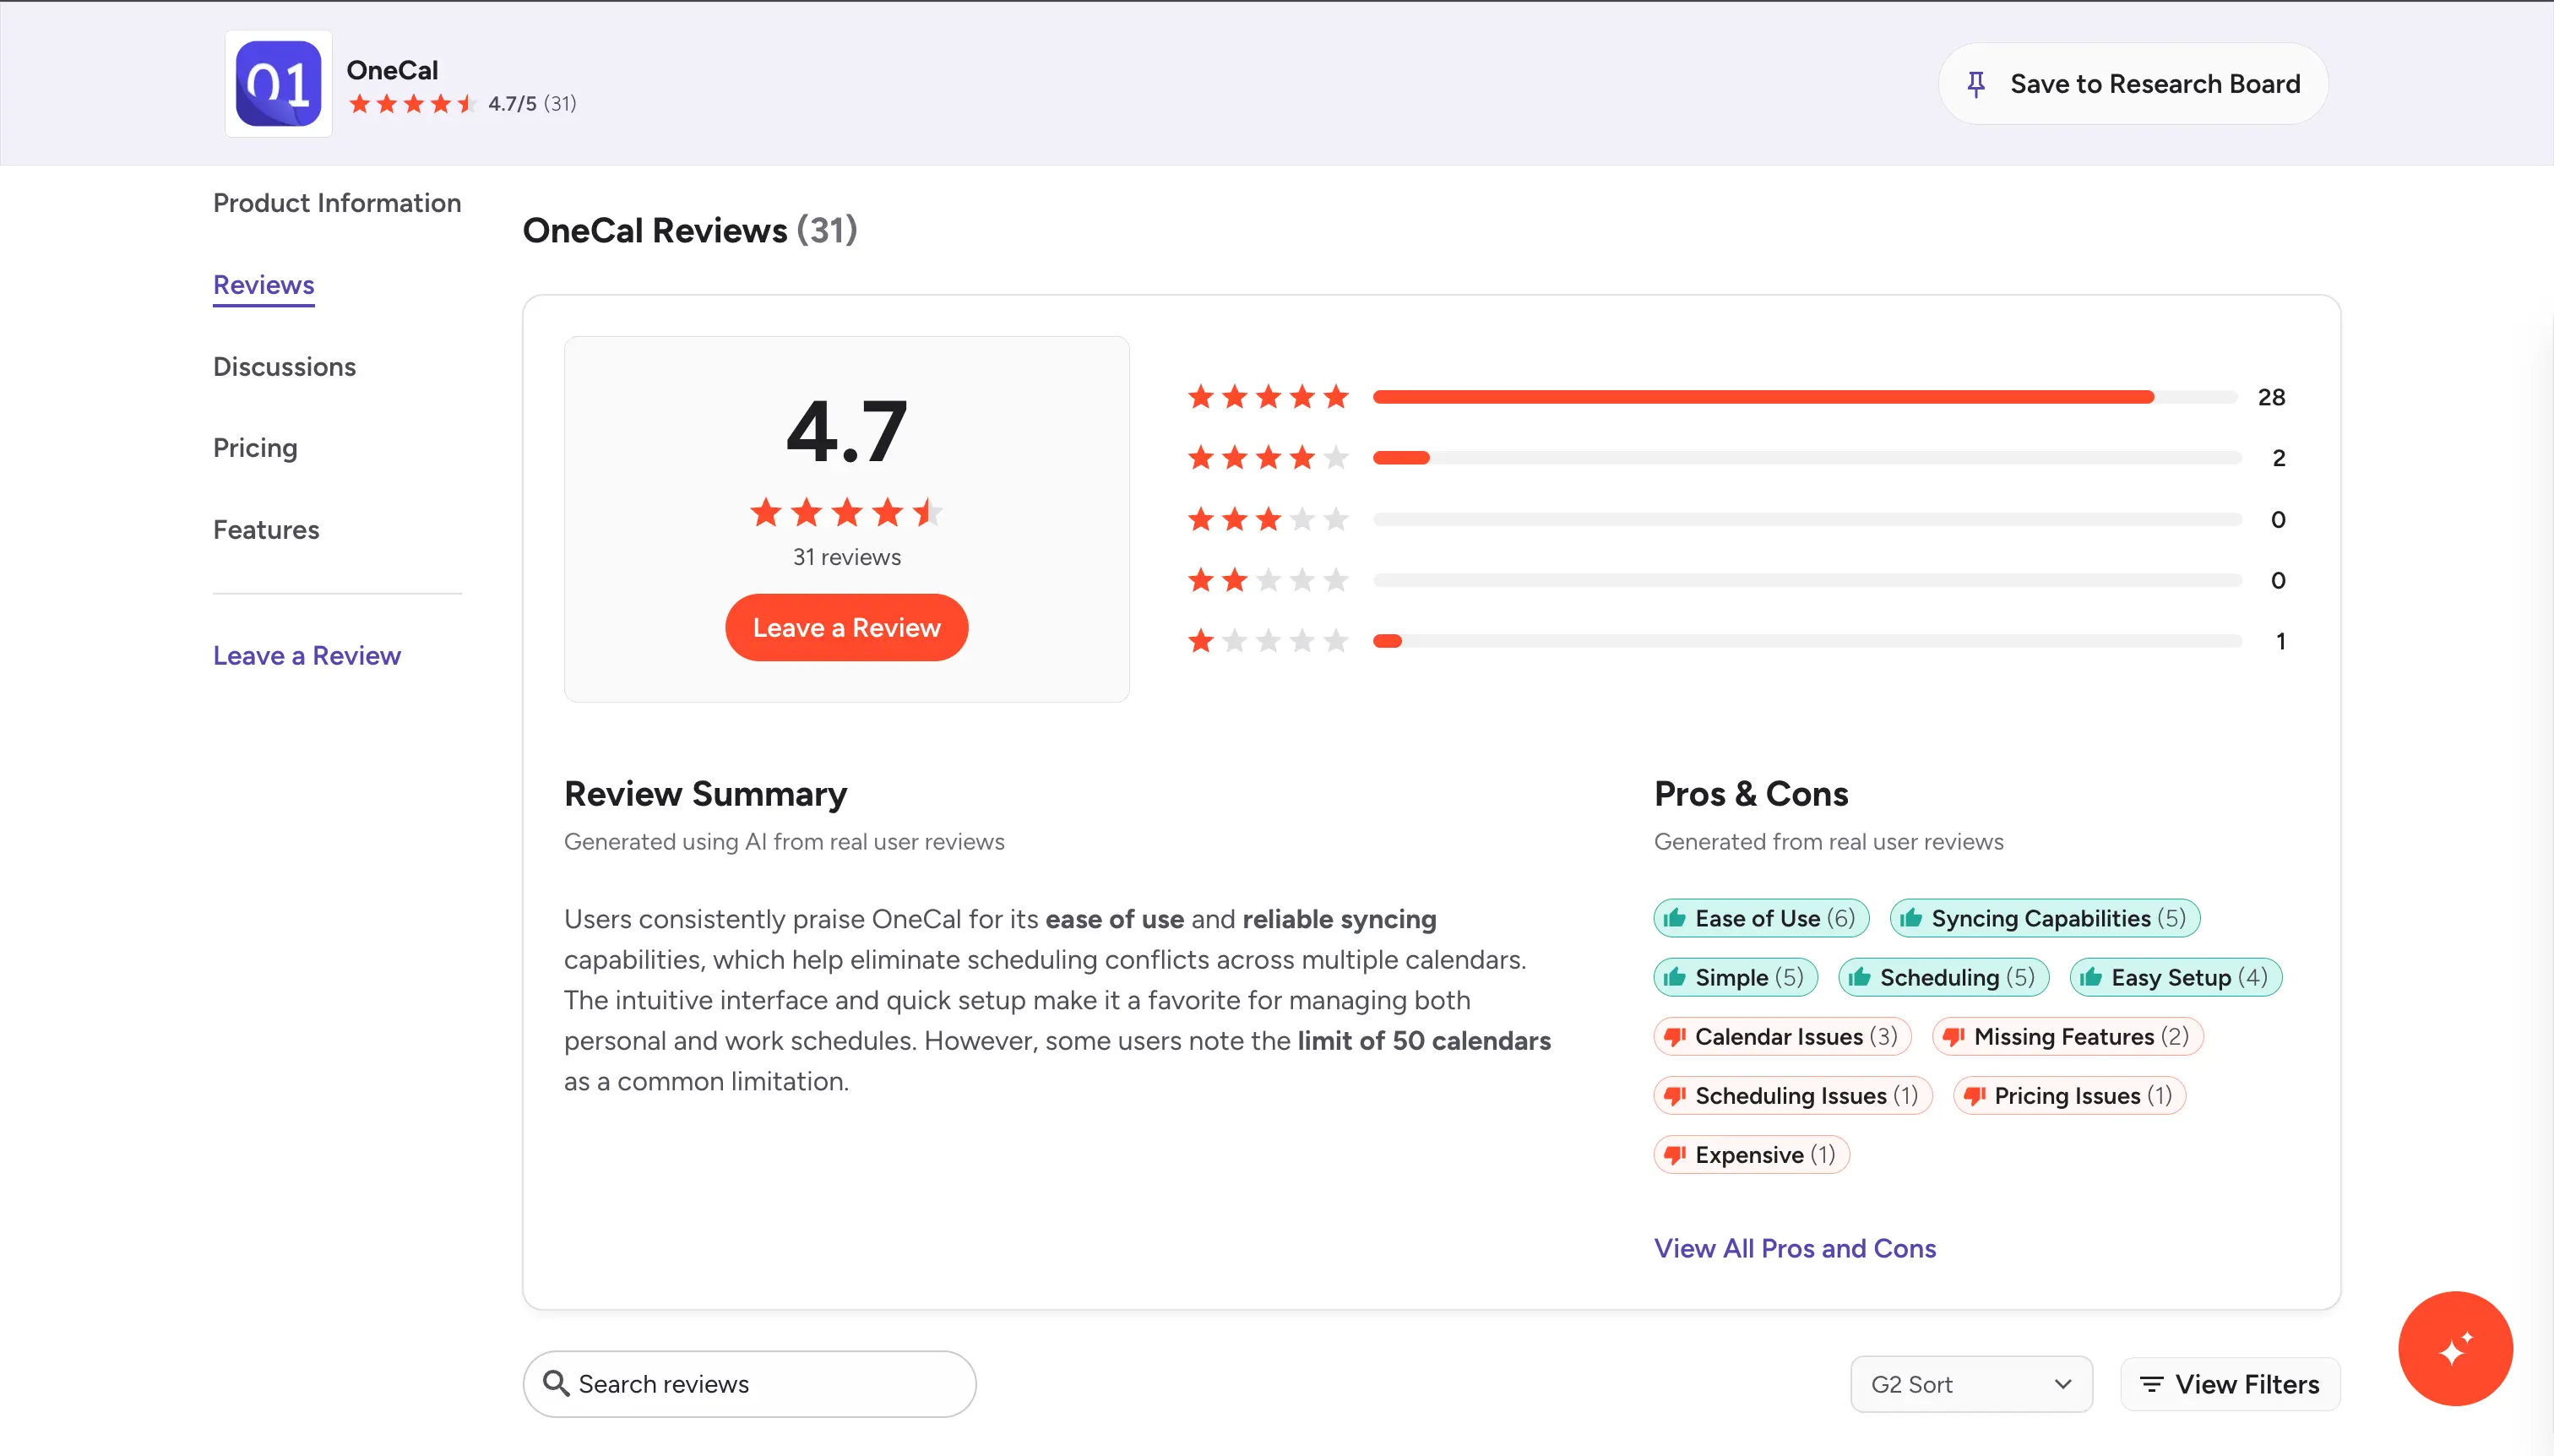The height and width of the screenshot is (1456, 2554).
Task: Click the three-star rating row stars
Action: click(1268, 520)
